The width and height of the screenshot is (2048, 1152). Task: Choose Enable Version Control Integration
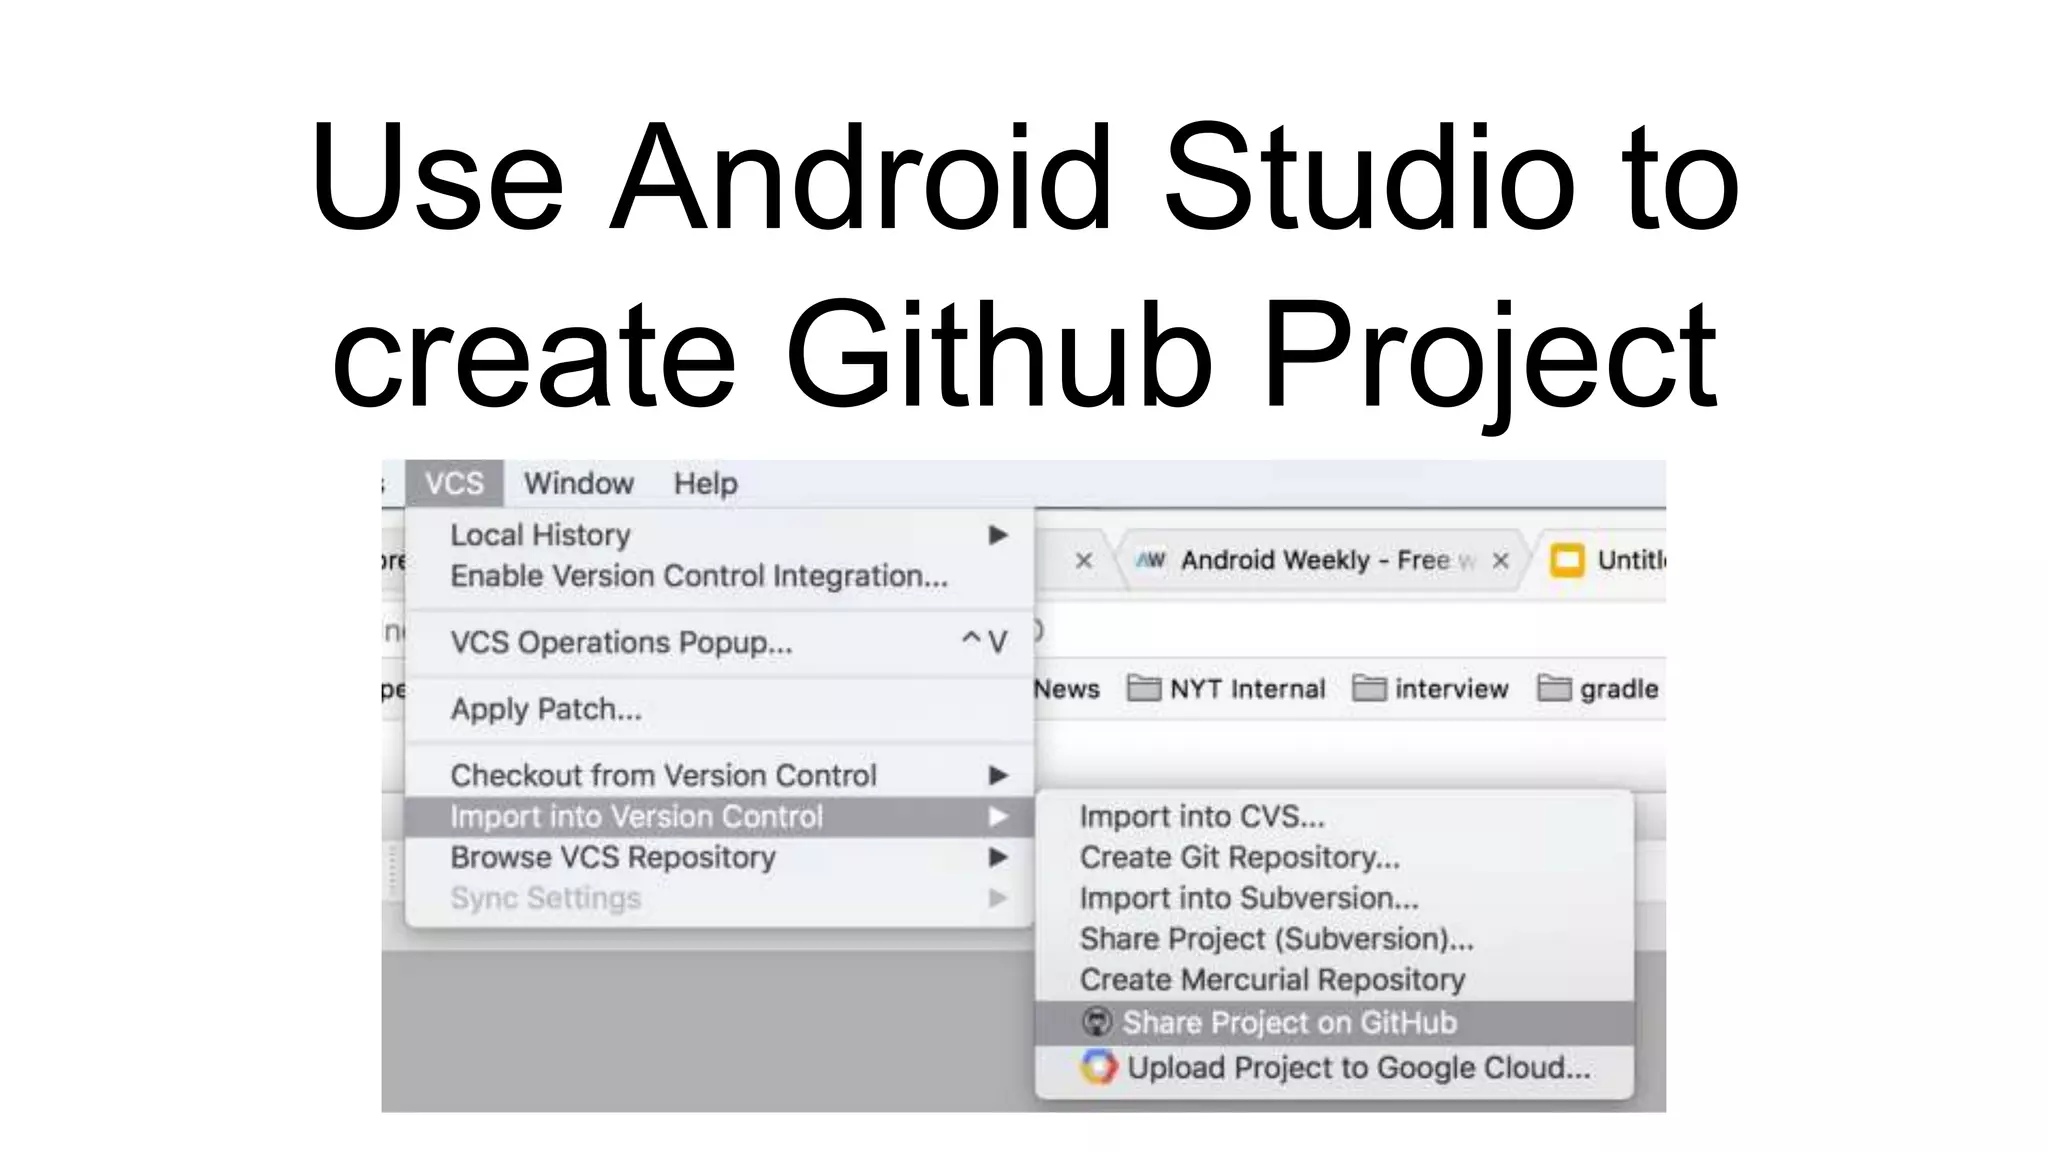pyautogui.click(x=719, y=576)
